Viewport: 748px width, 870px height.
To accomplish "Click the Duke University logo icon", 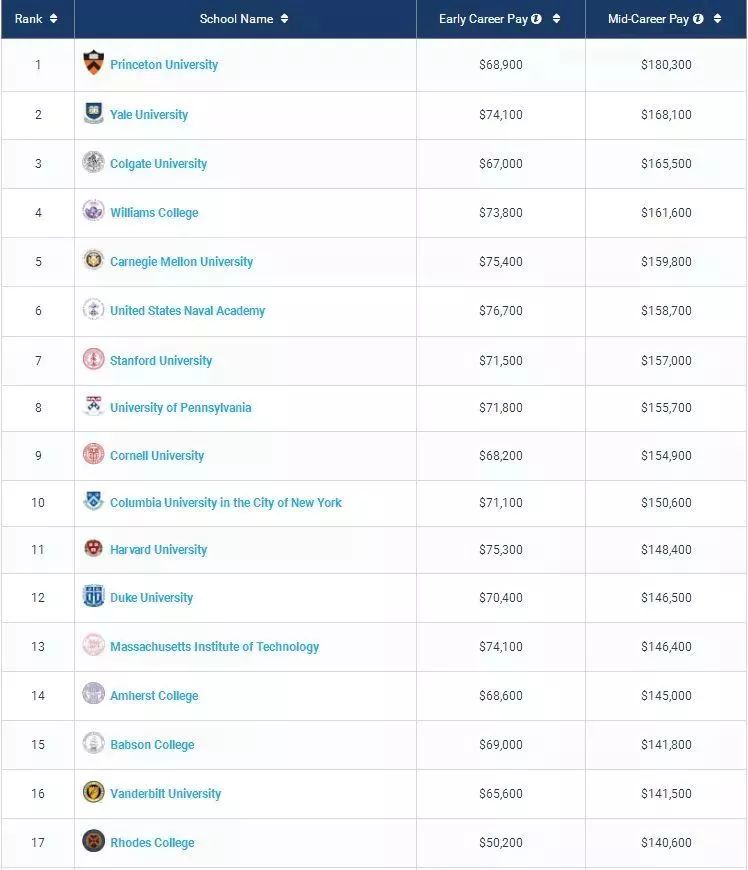I will coord(93,596).
